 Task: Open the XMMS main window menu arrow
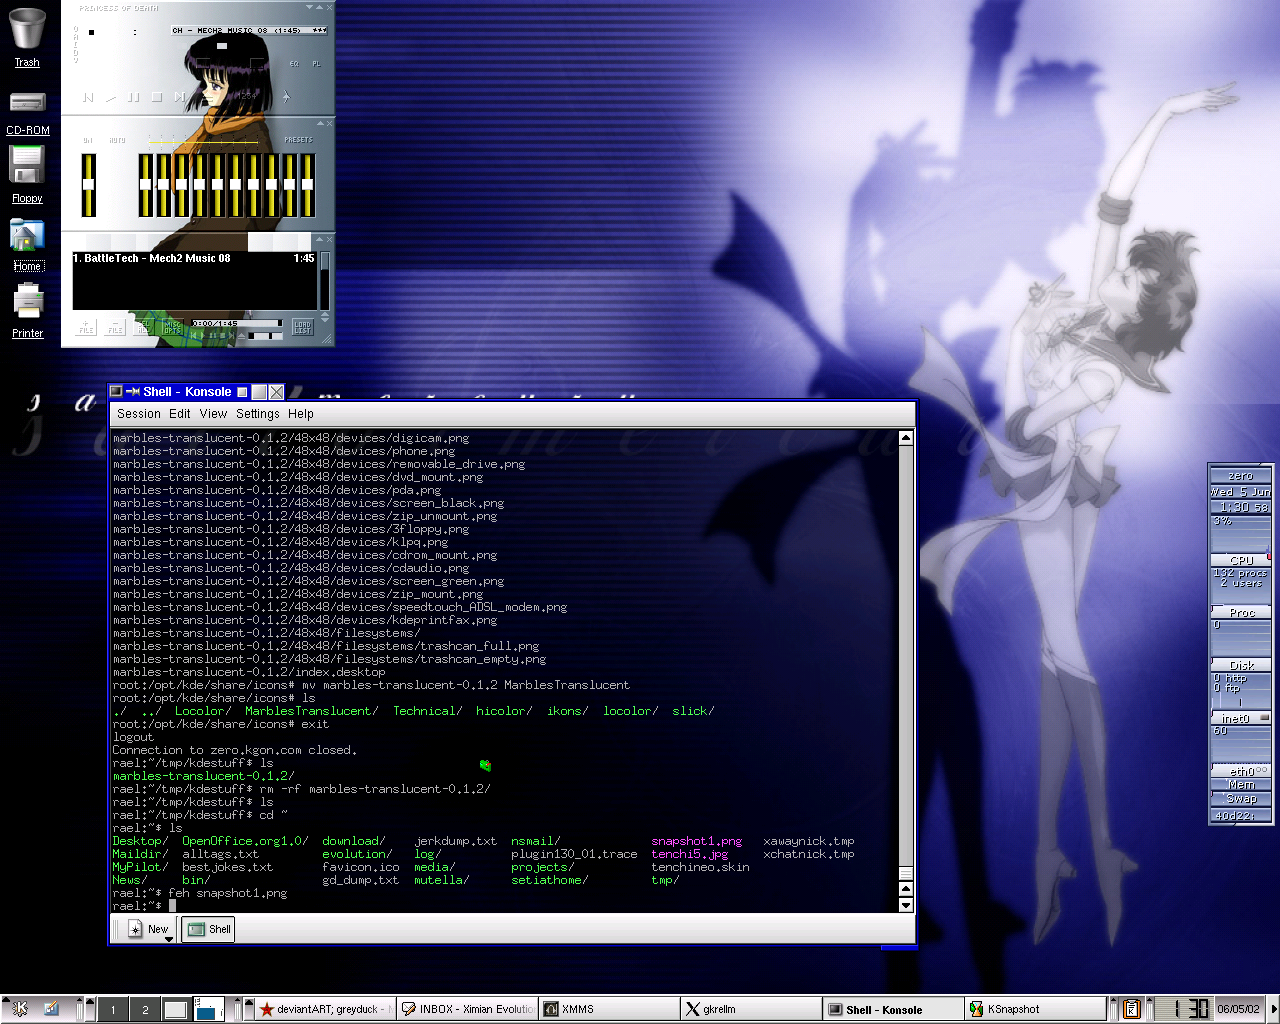(x=310, y=7)
